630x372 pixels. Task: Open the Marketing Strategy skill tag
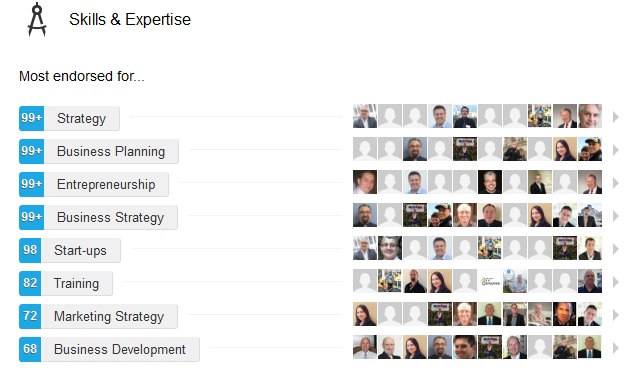[x=109, y=316]
